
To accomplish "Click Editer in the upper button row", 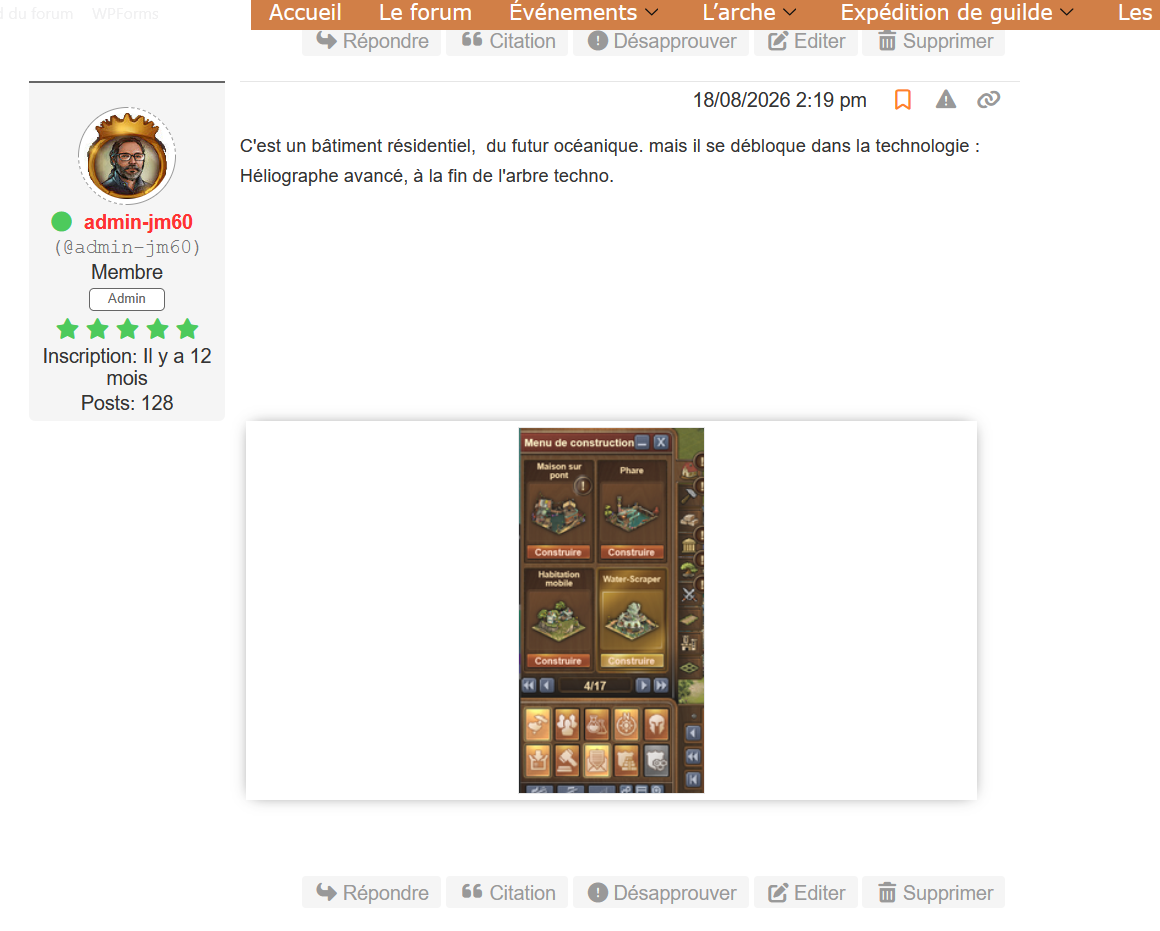I will point(806,41).
